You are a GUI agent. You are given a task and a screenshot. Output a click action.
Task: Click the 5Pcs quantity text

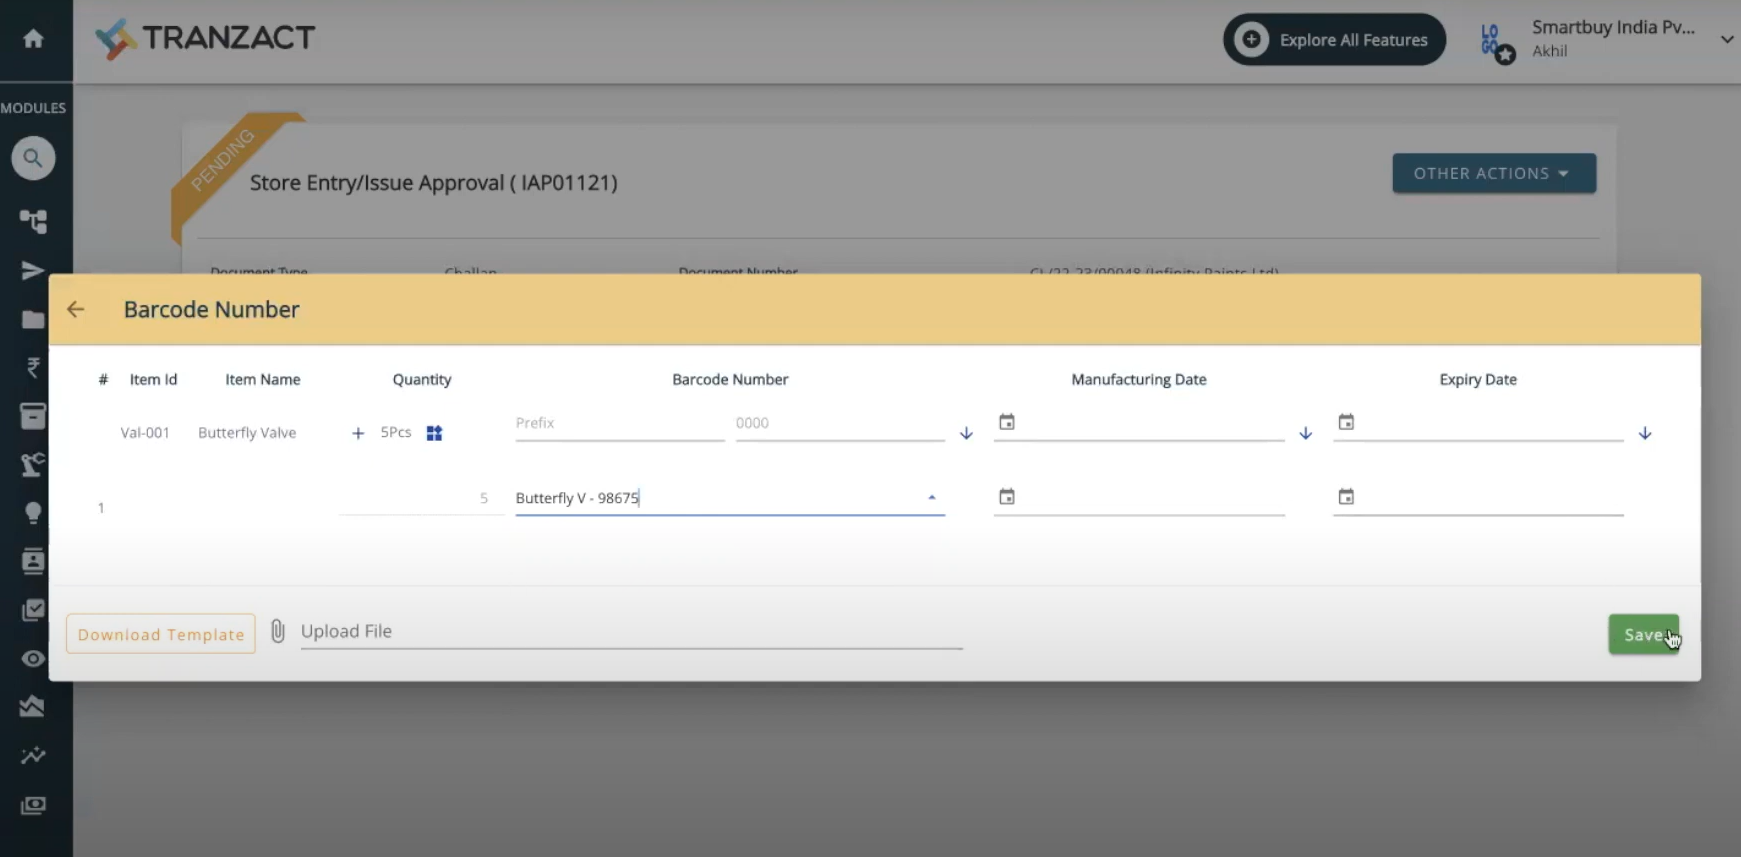click(396, 432)
